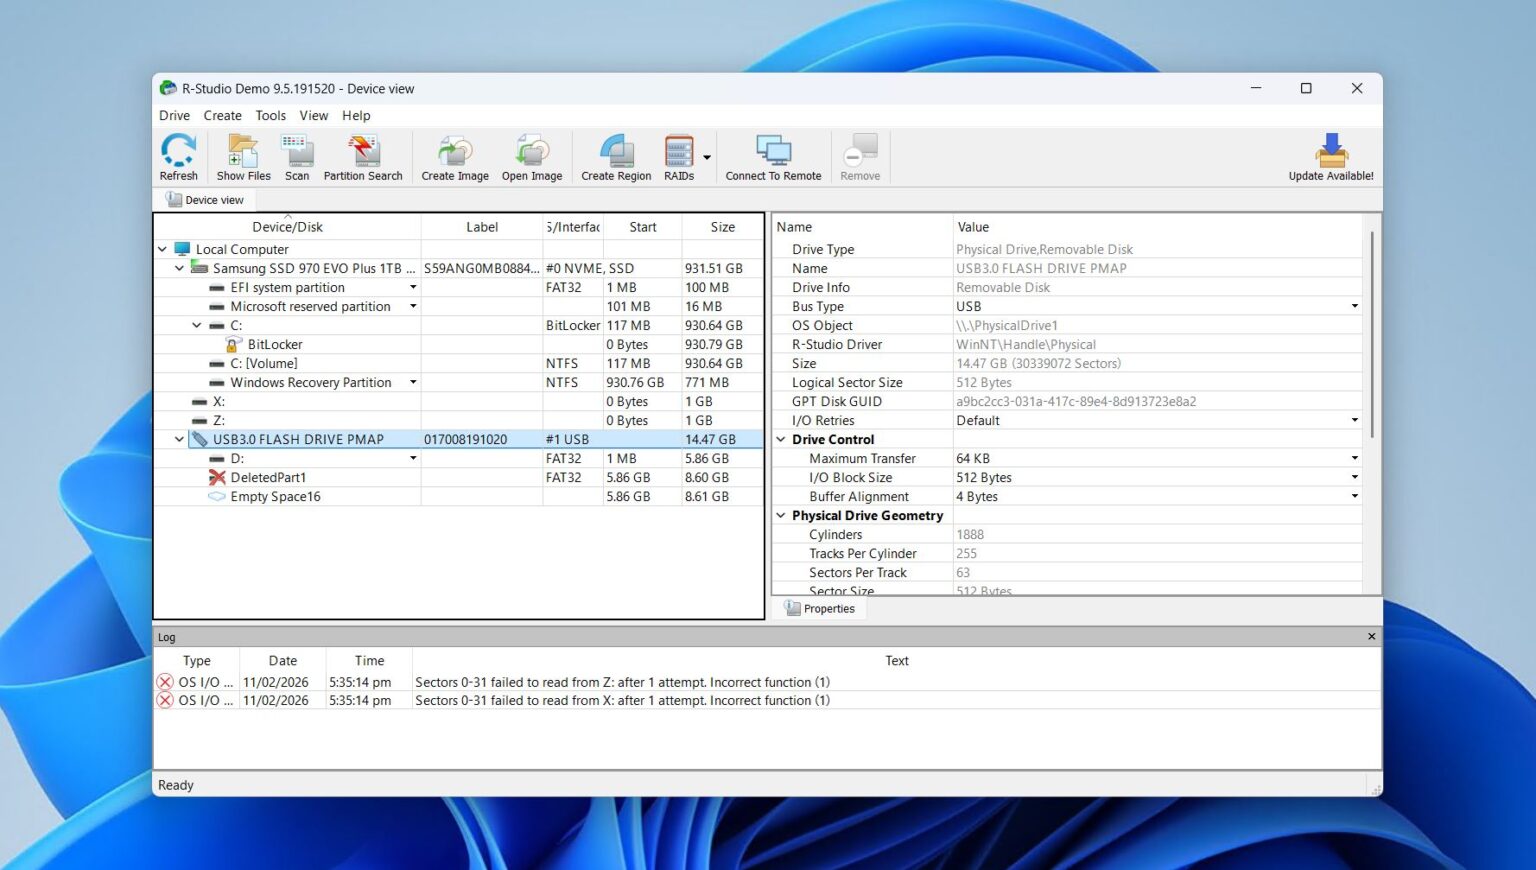
Task: Click R-Studio app icon in title bar
Action: tap(168, 88)
